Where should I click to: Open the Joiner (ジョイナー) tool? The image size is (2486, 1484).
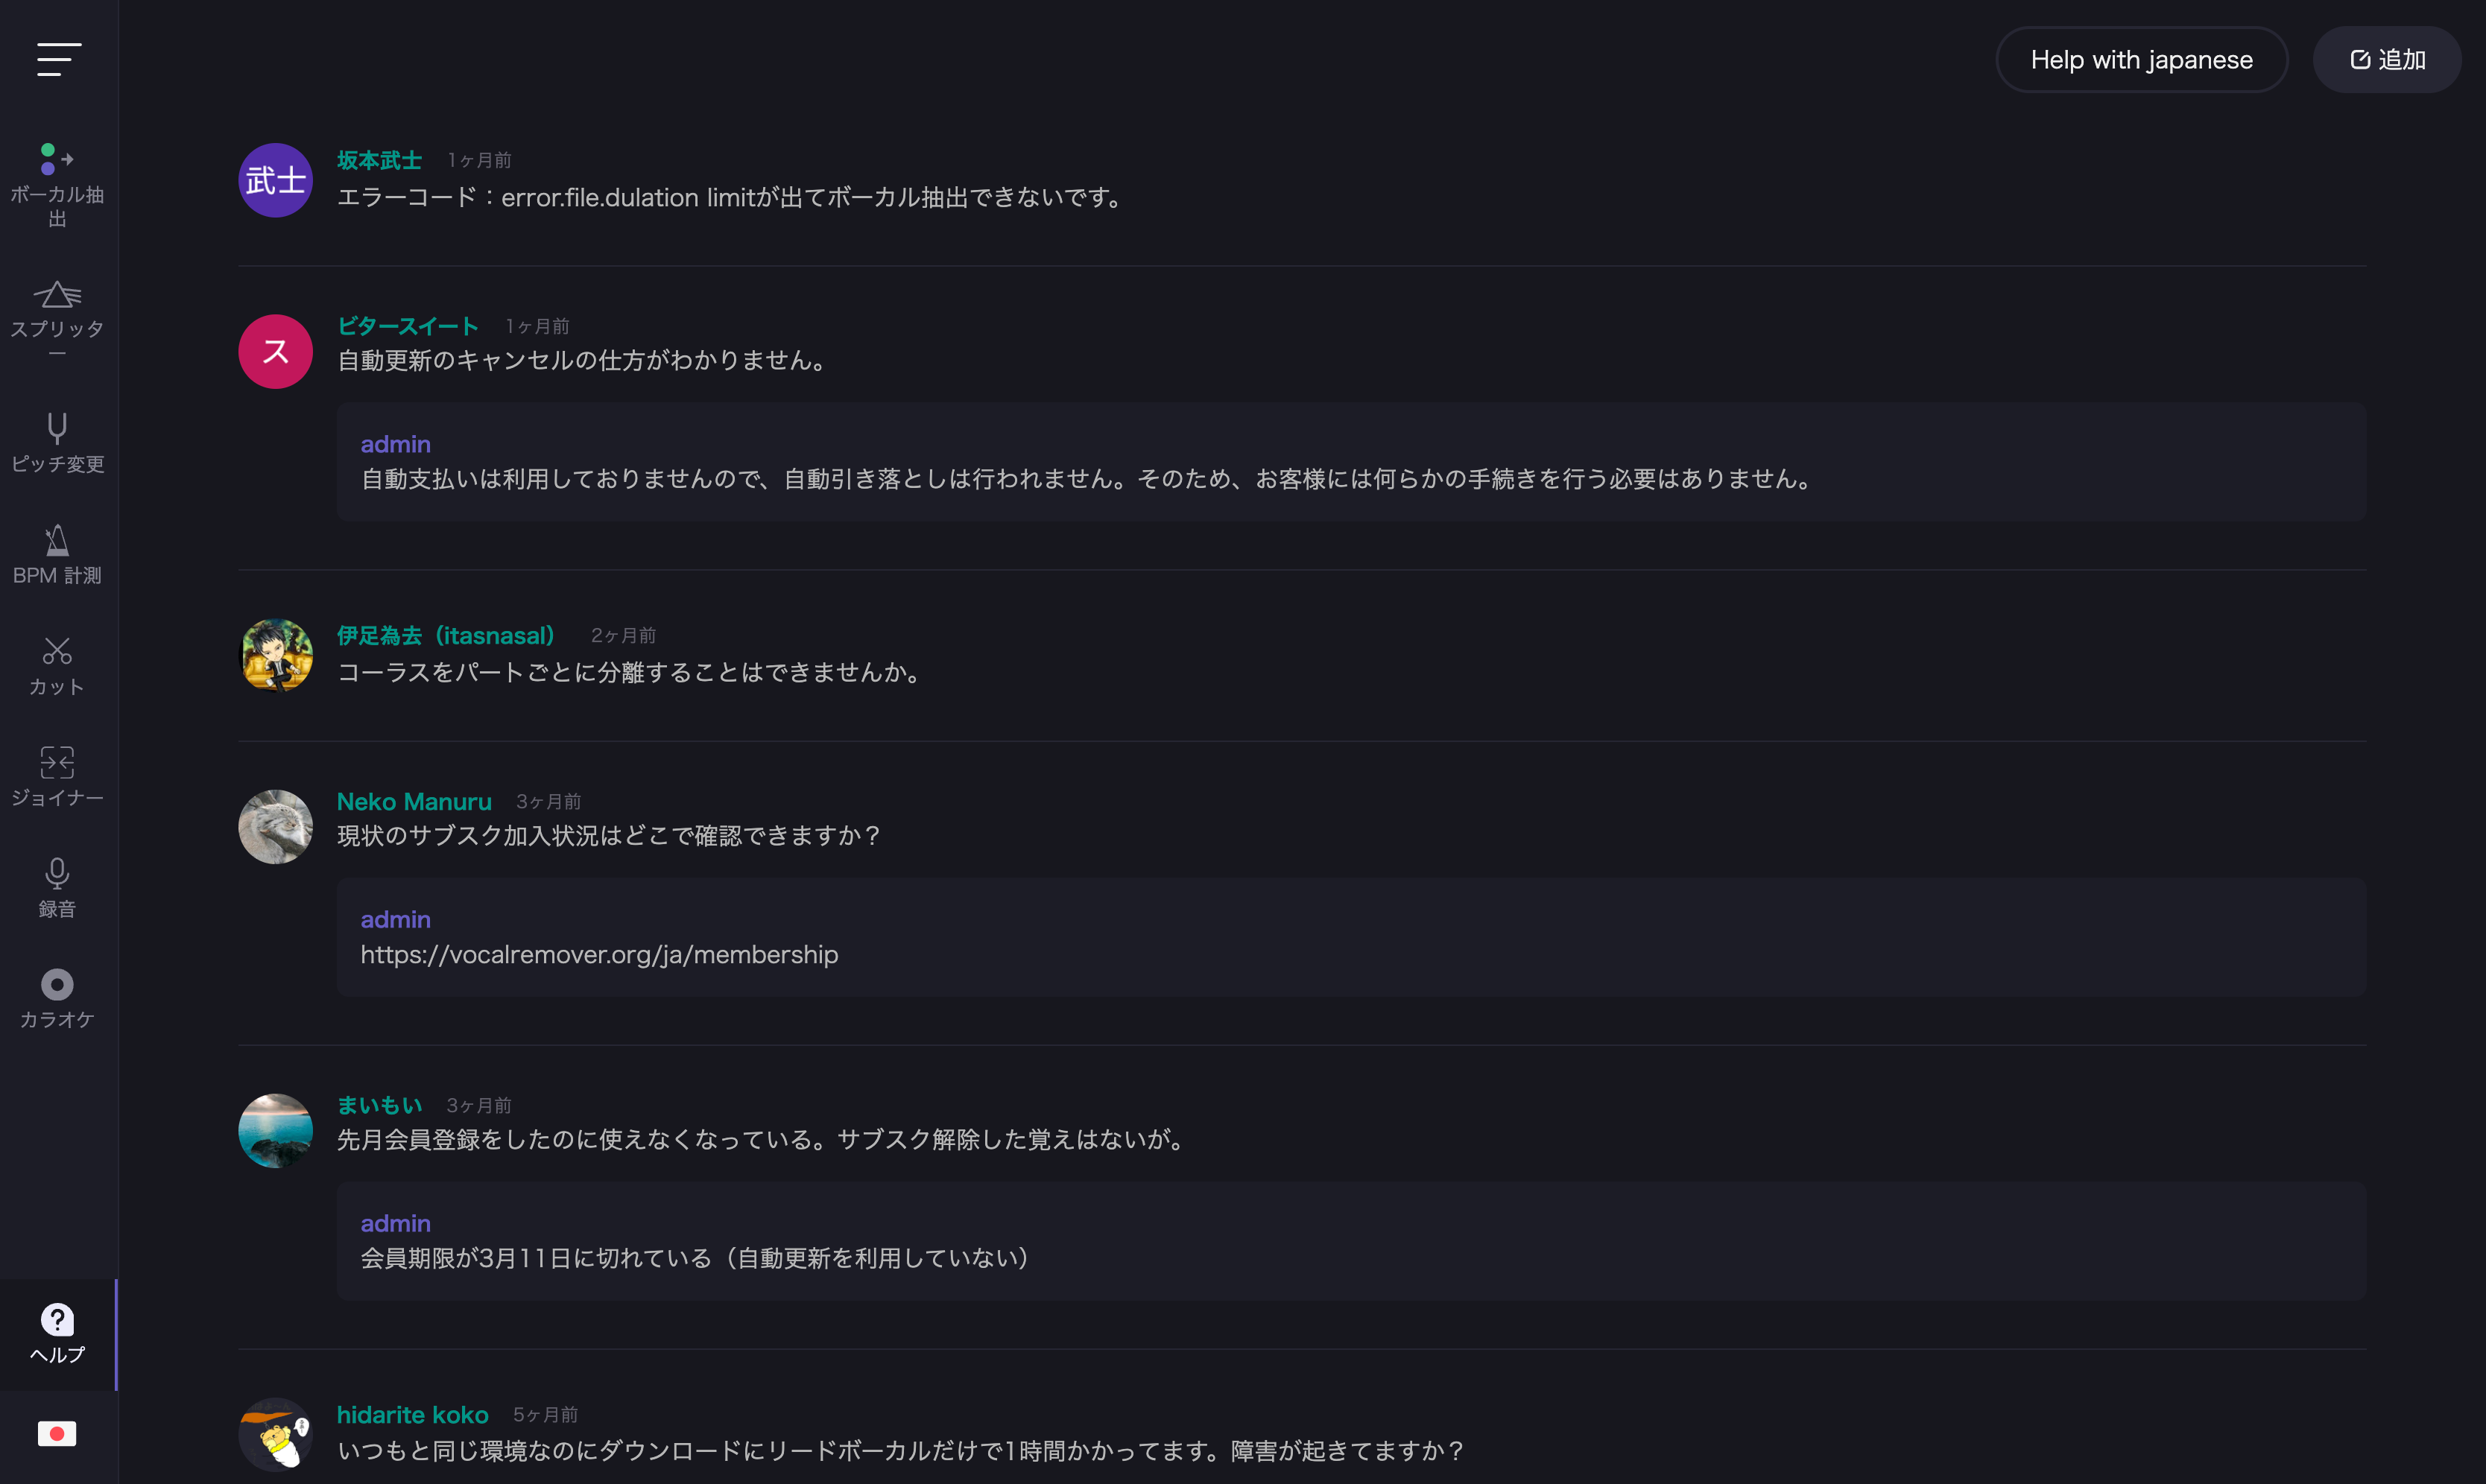[x=57, y=776]
